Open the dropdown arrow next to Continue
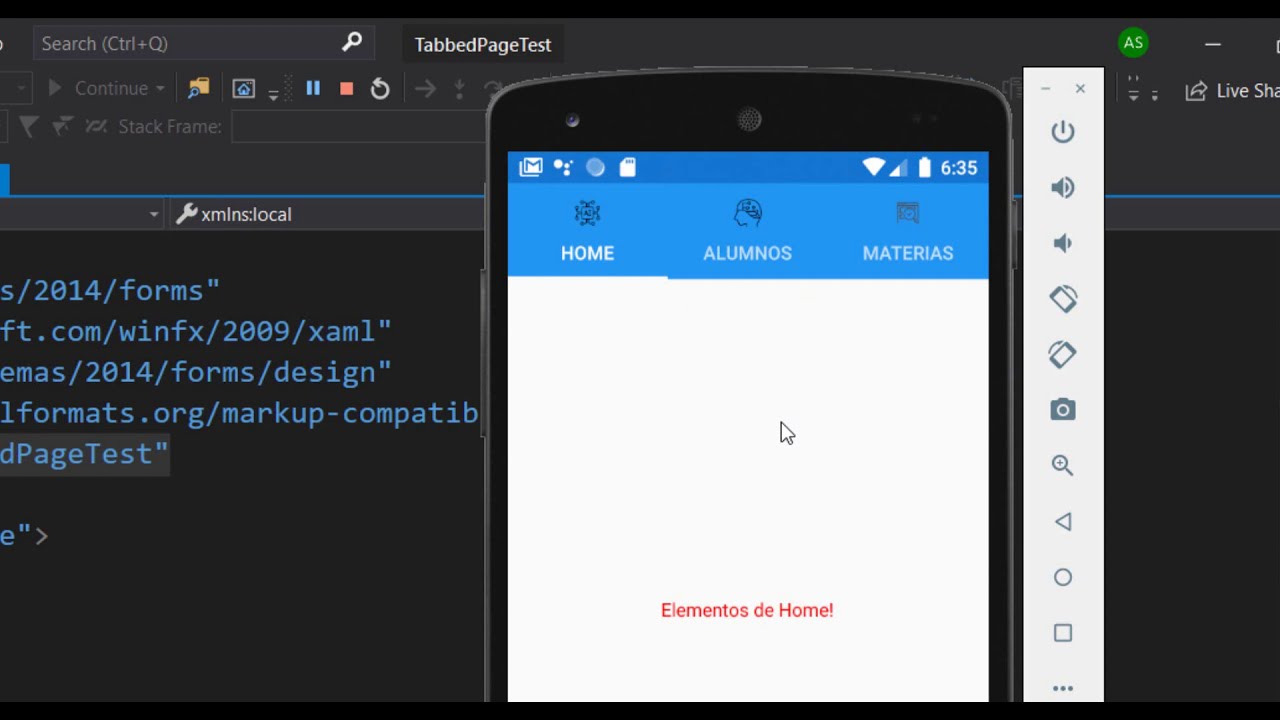Viewport: 1280px width, 720px height. (160, 89)
